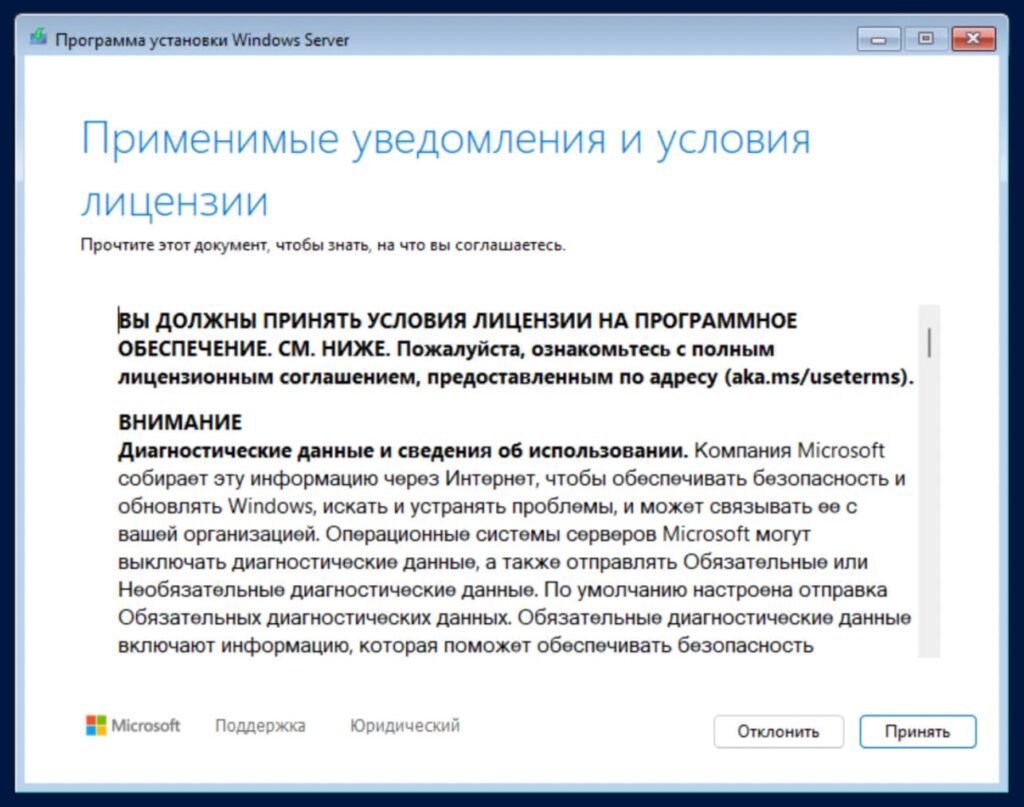Click the line starting 'ВЫ ДОЛЖНЫ ПРИНЯТЬ УСЛОВИЯ'
The image size is (1024, 807).
coord(458,321)
